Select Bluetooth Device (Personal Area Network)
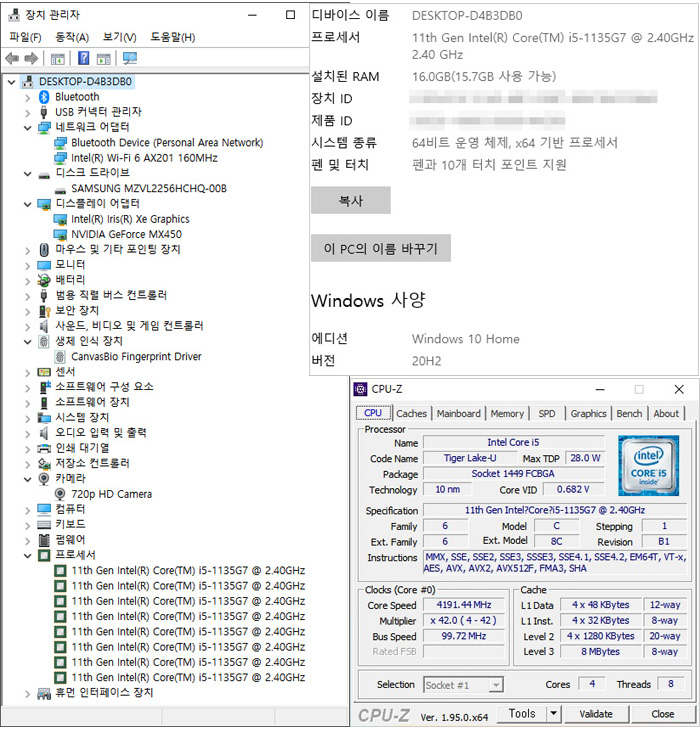The image size is (700, 732). coord(167,143)
